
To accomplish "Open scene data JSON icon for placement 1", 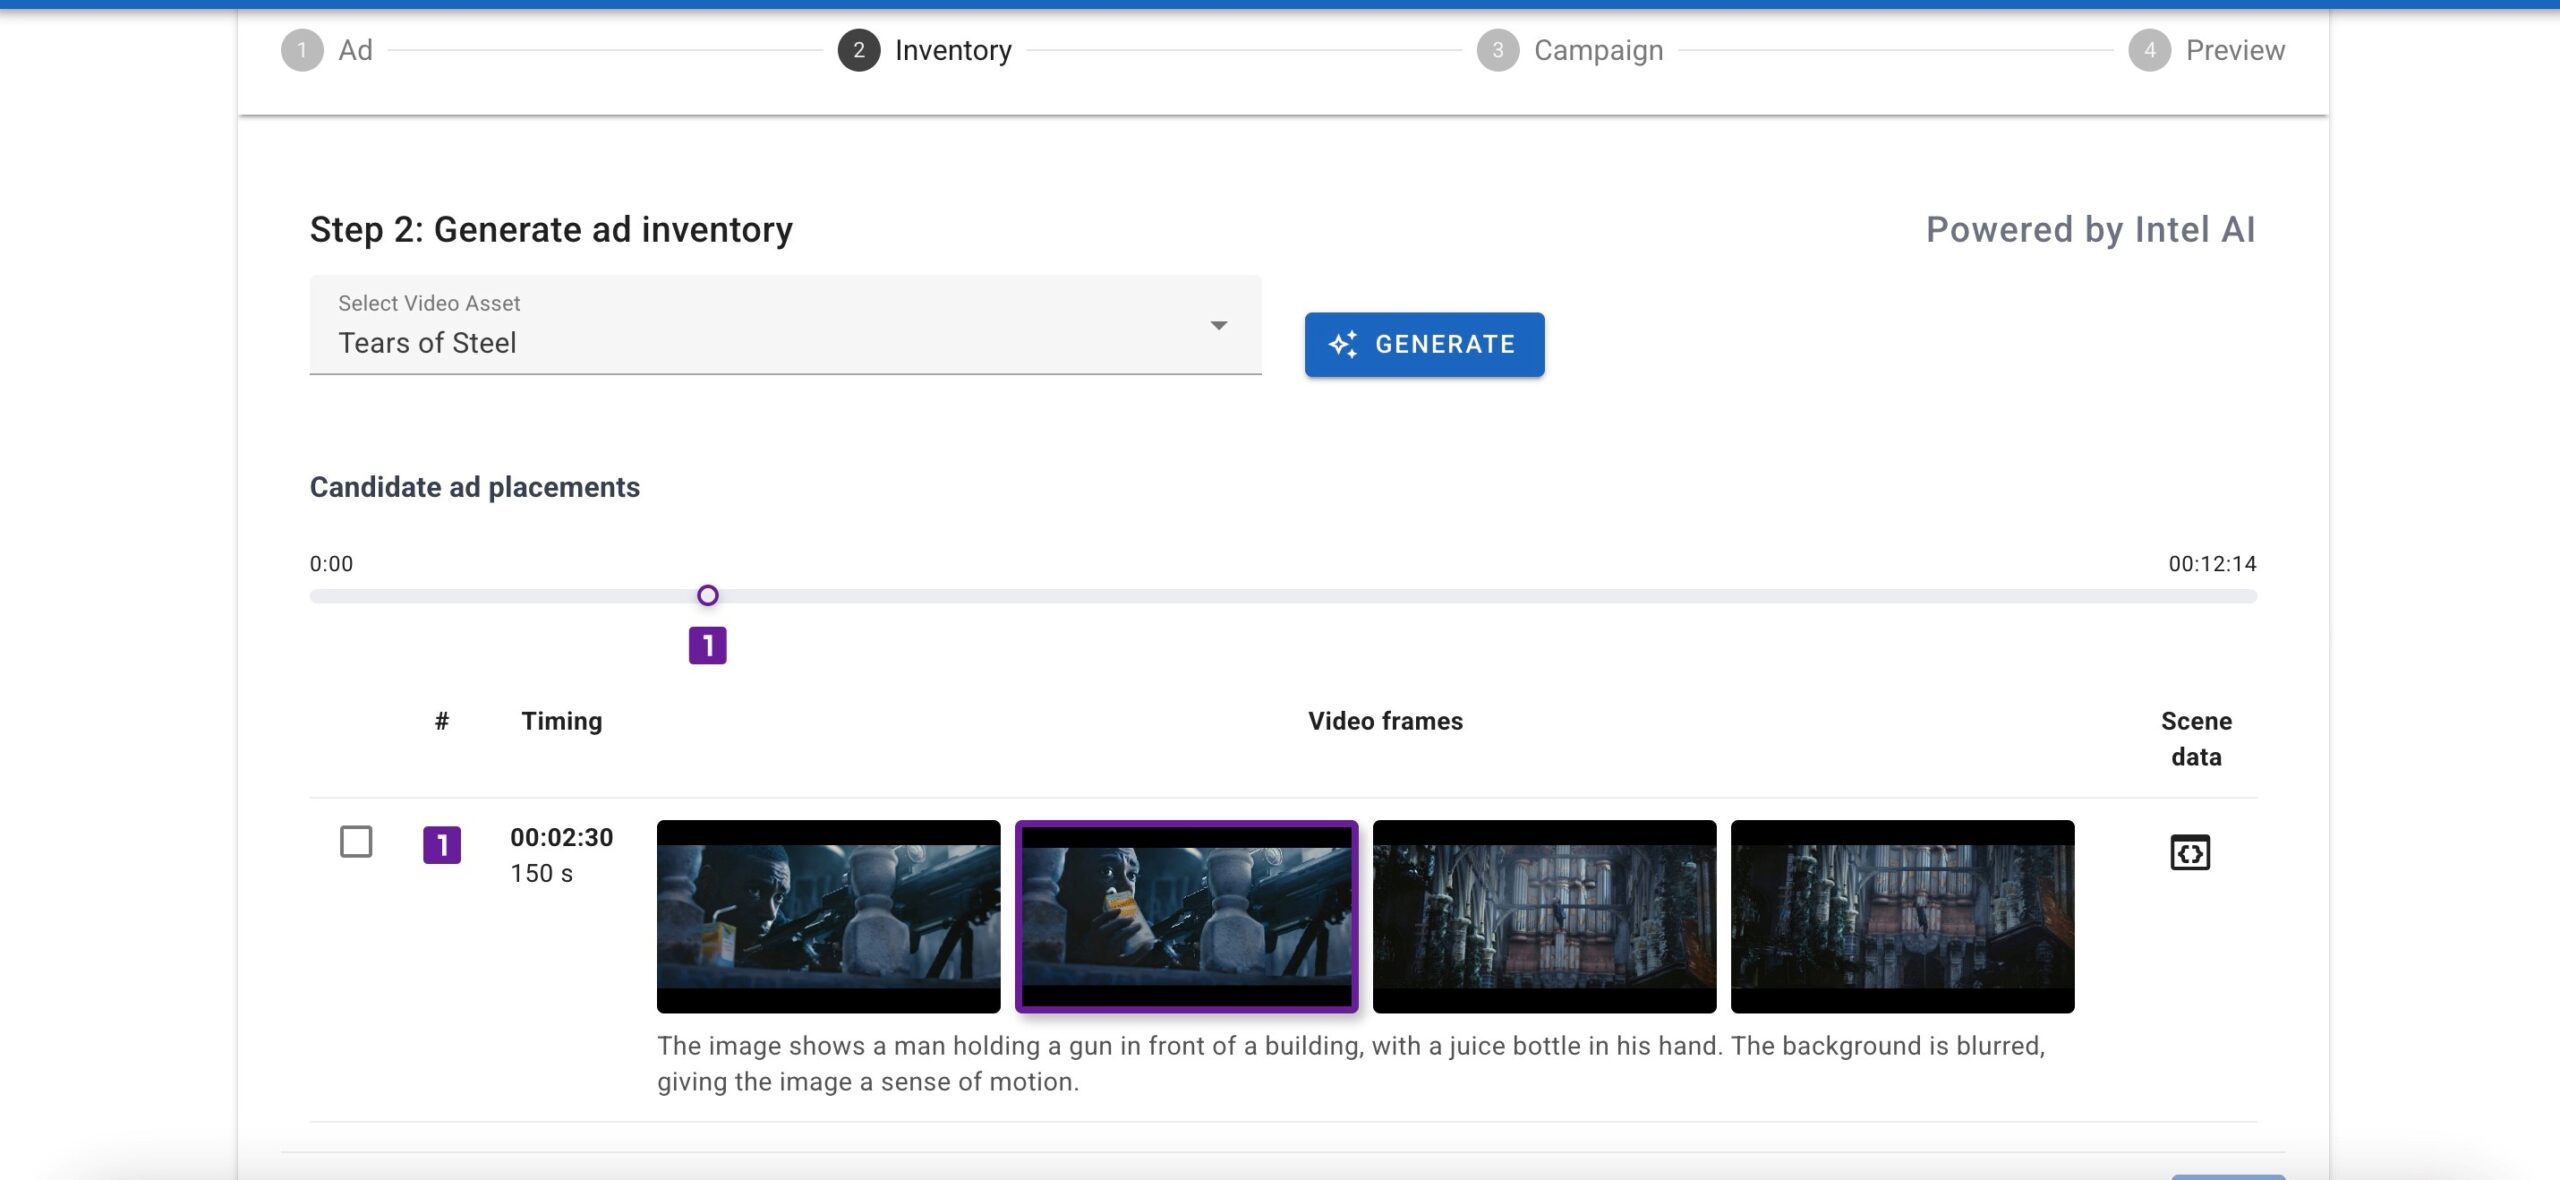I will pos(2190,853).
